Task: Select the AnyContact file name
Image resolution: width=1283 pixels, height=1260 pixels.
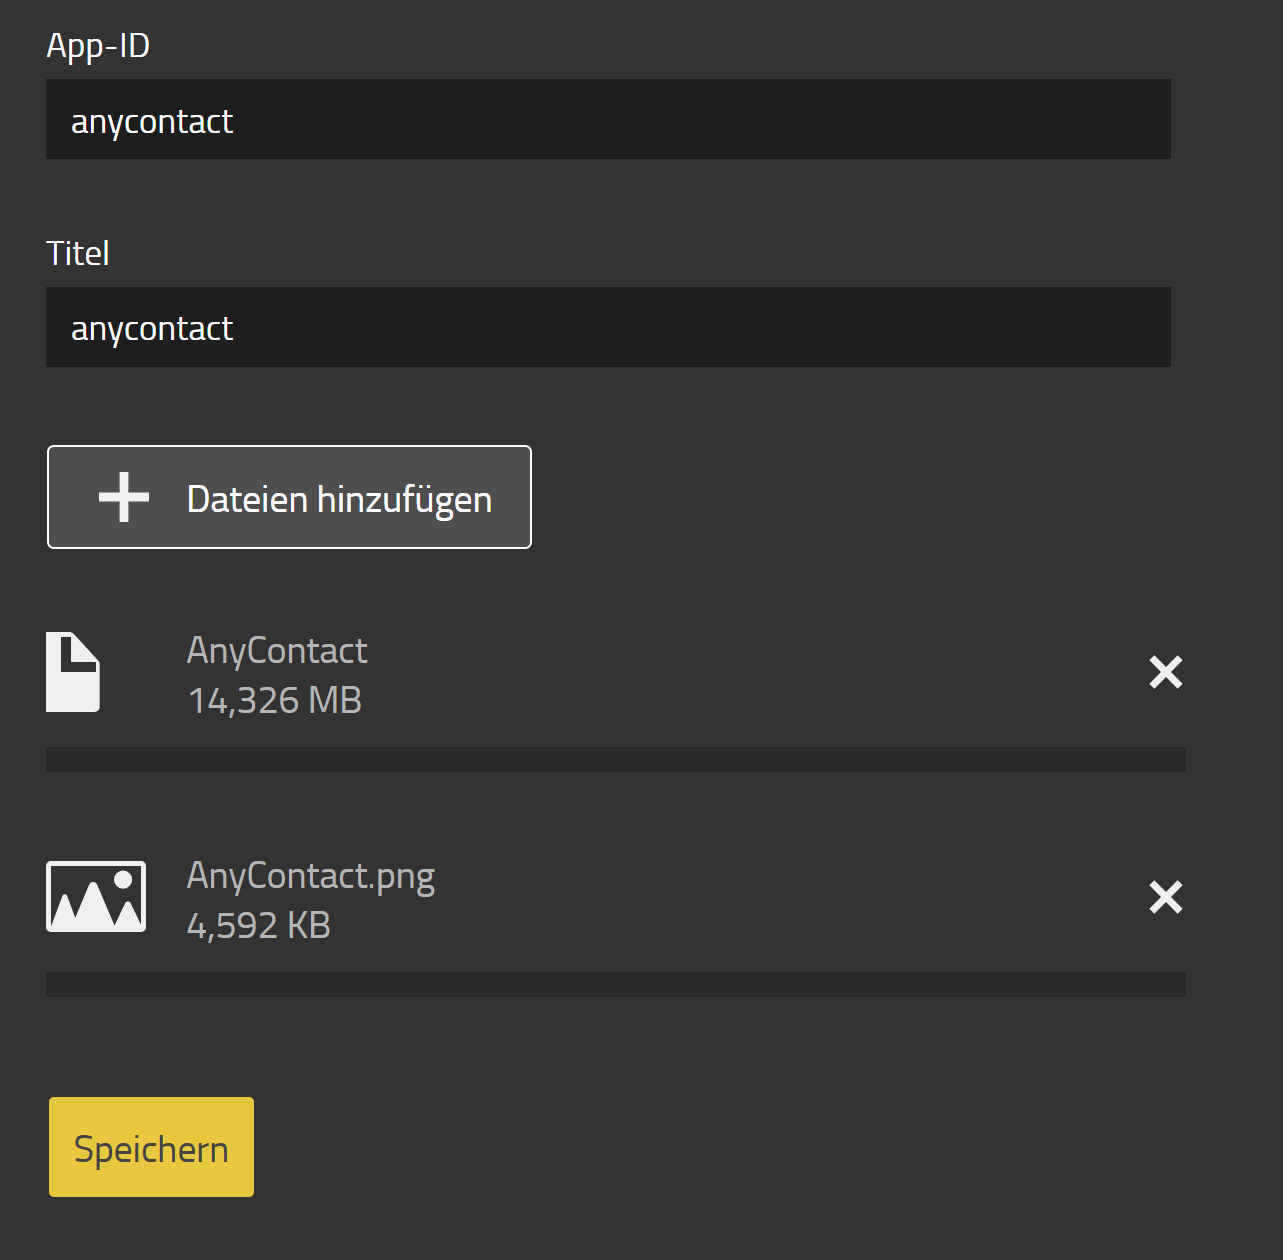Action: pyautogui.click(x=277, y=651)
